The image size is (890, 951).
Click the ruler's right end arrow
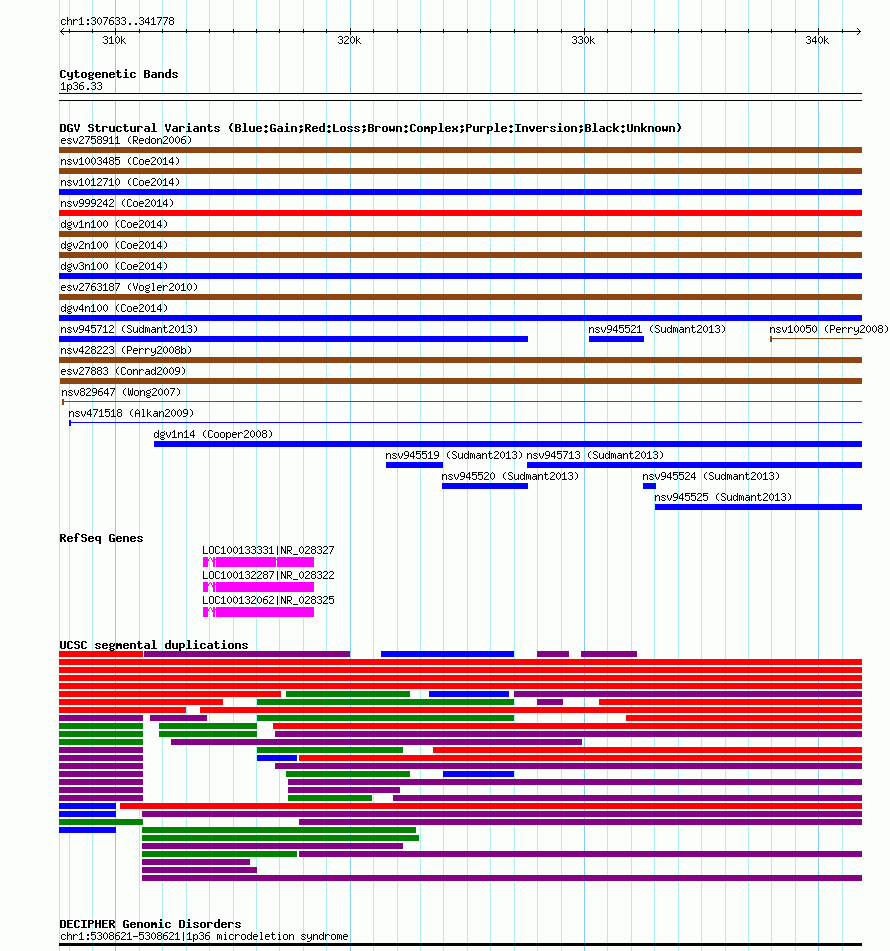858,32
